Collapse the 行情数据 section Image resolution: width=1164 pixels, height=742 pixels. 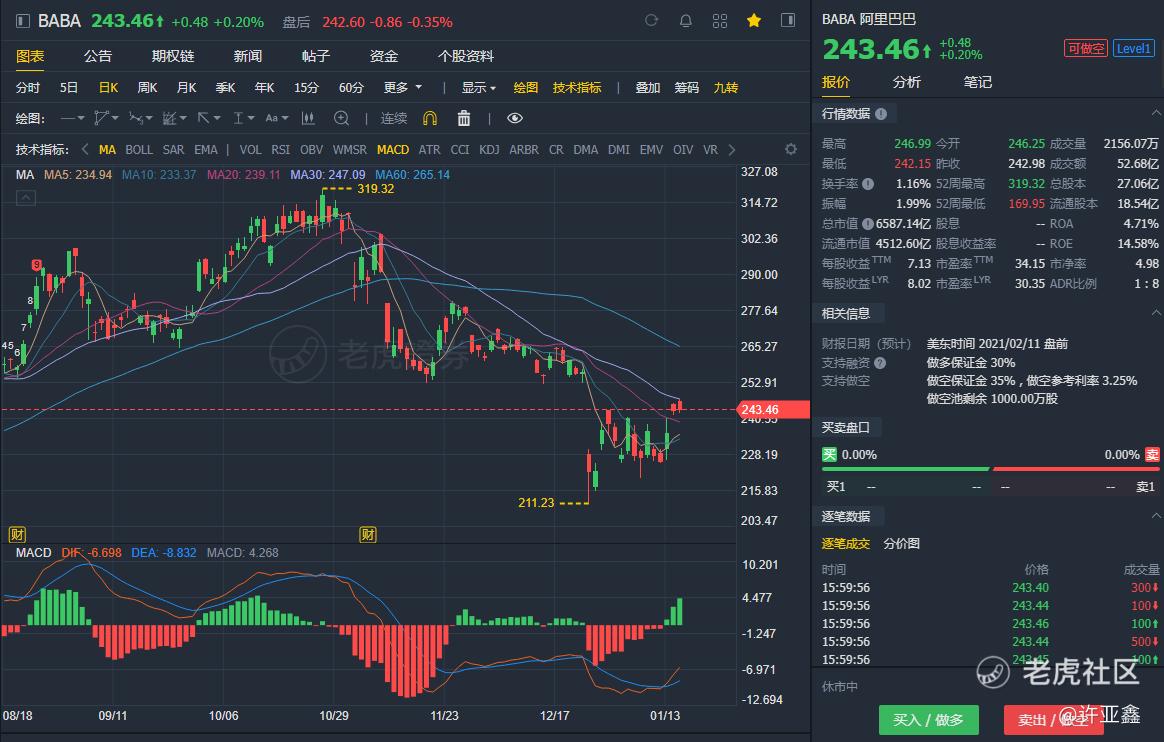click(1156, 114)
